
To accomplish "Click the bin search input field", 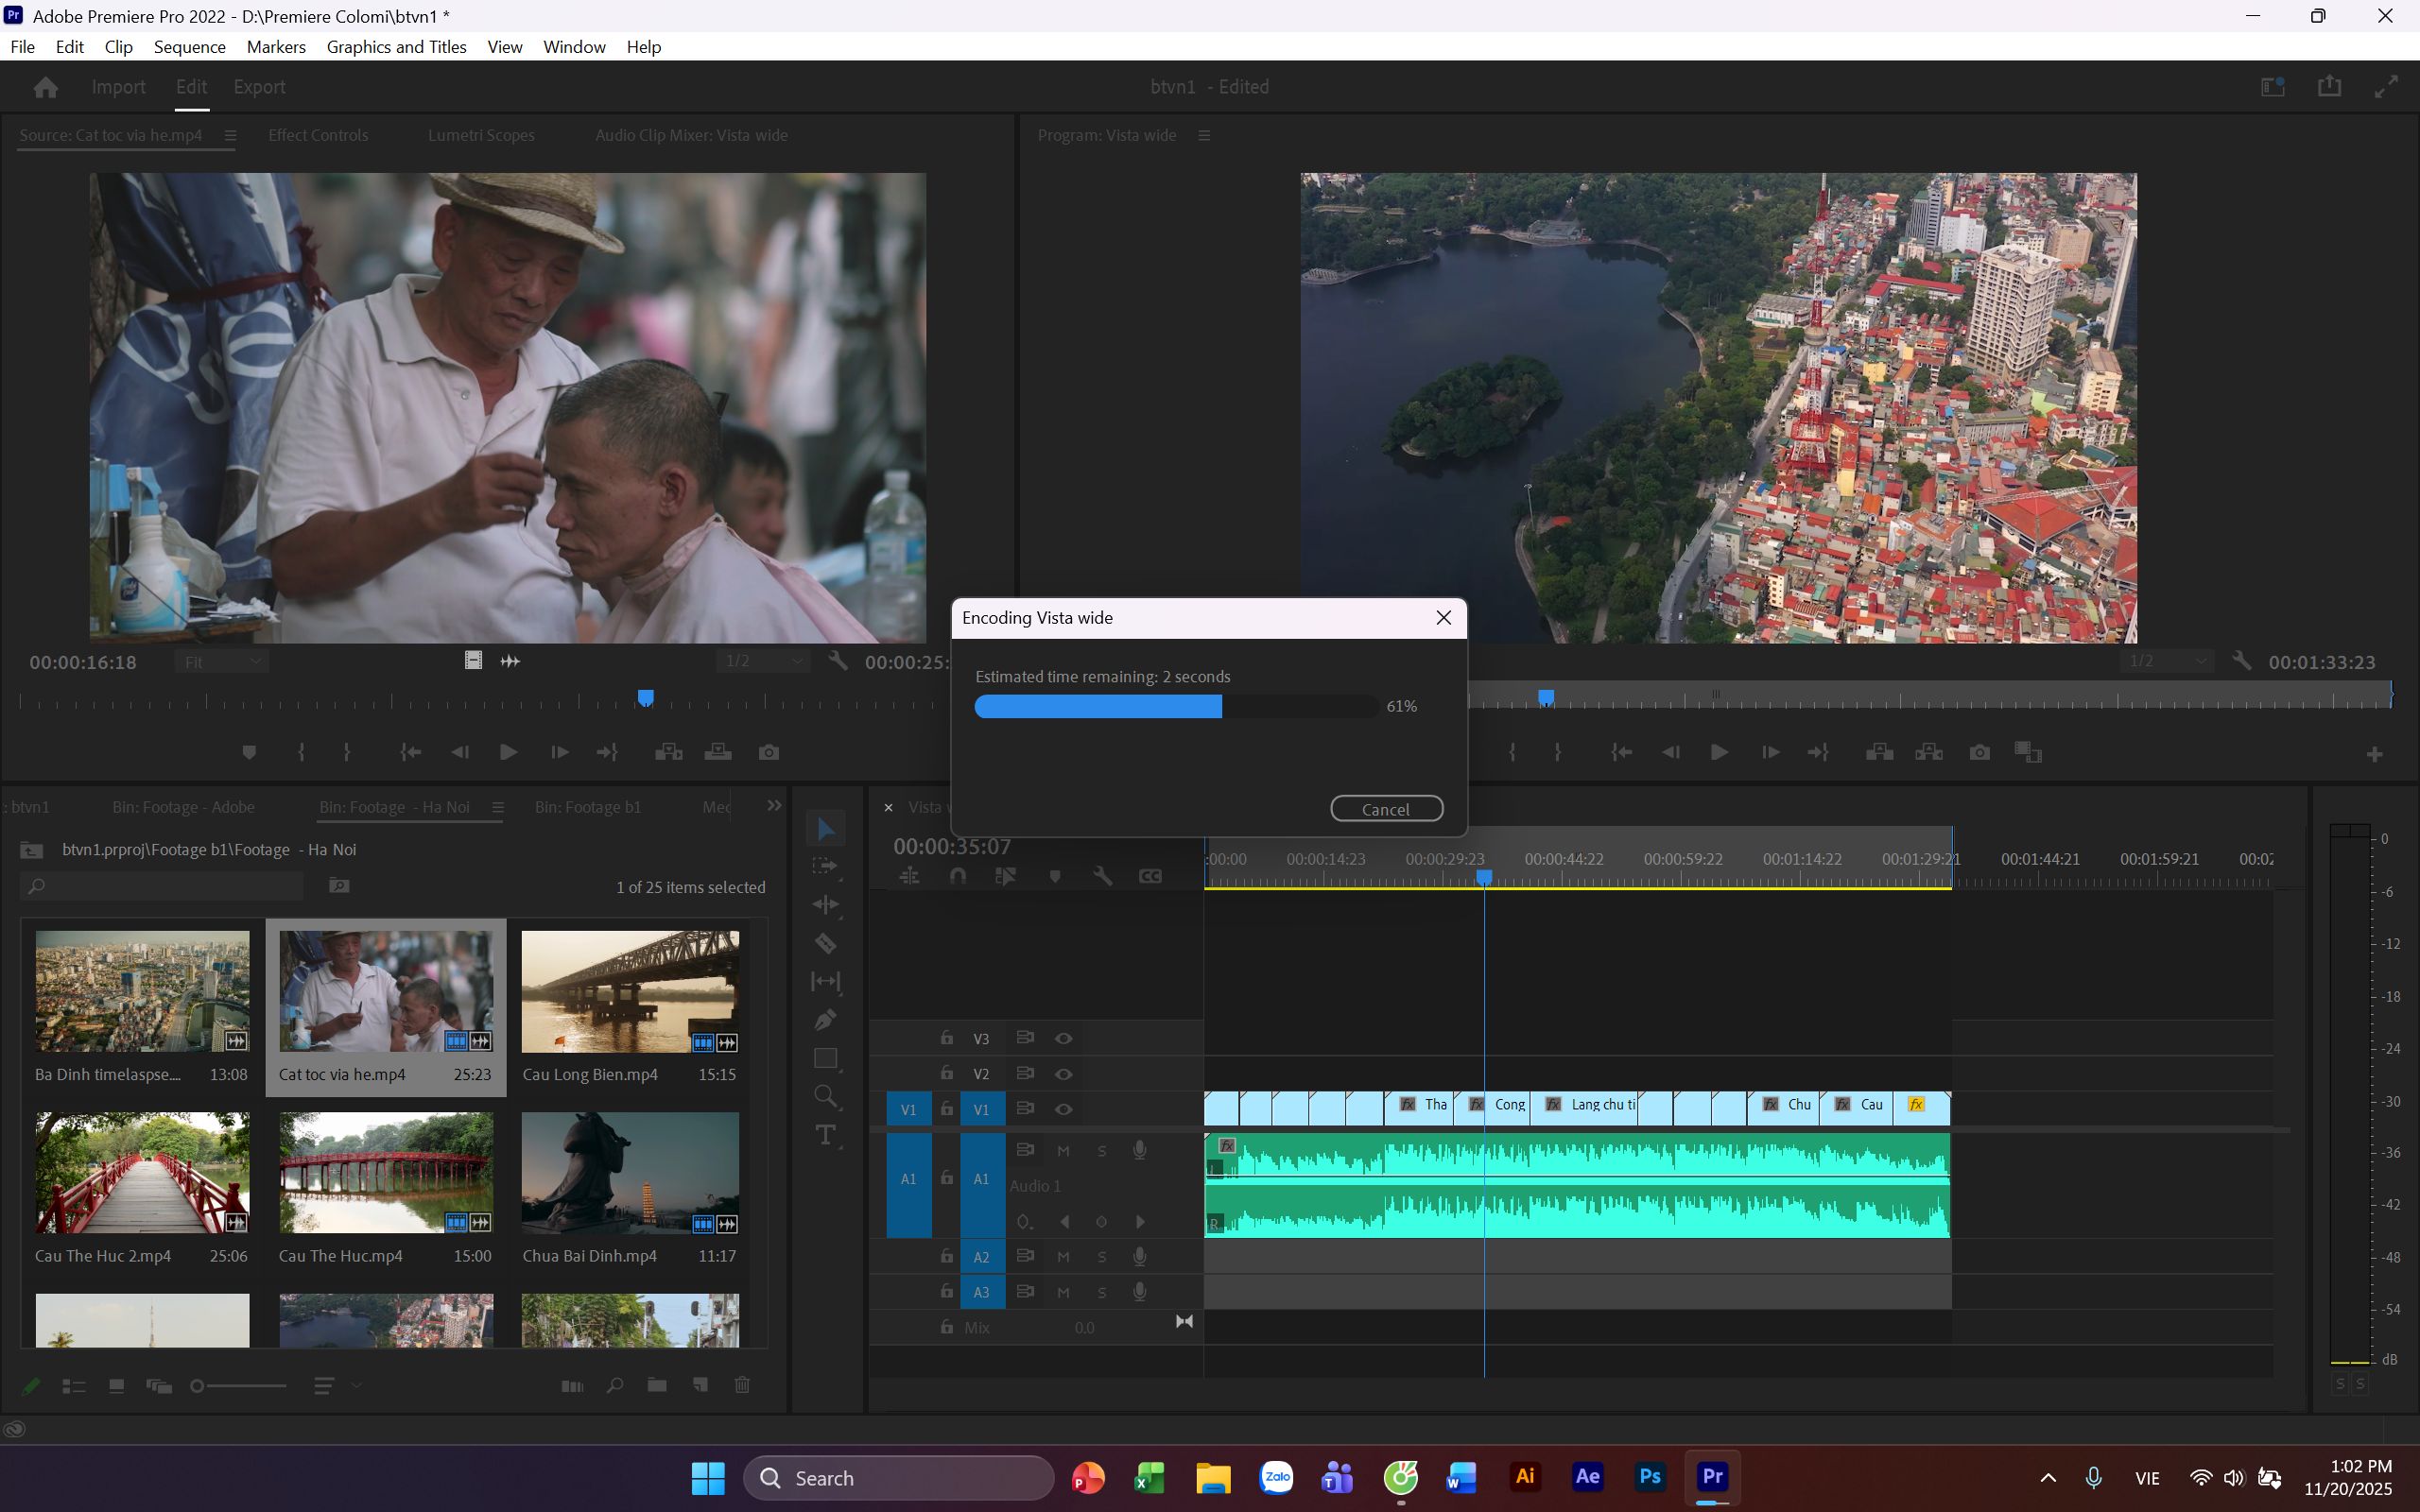I will pos(162,886).
